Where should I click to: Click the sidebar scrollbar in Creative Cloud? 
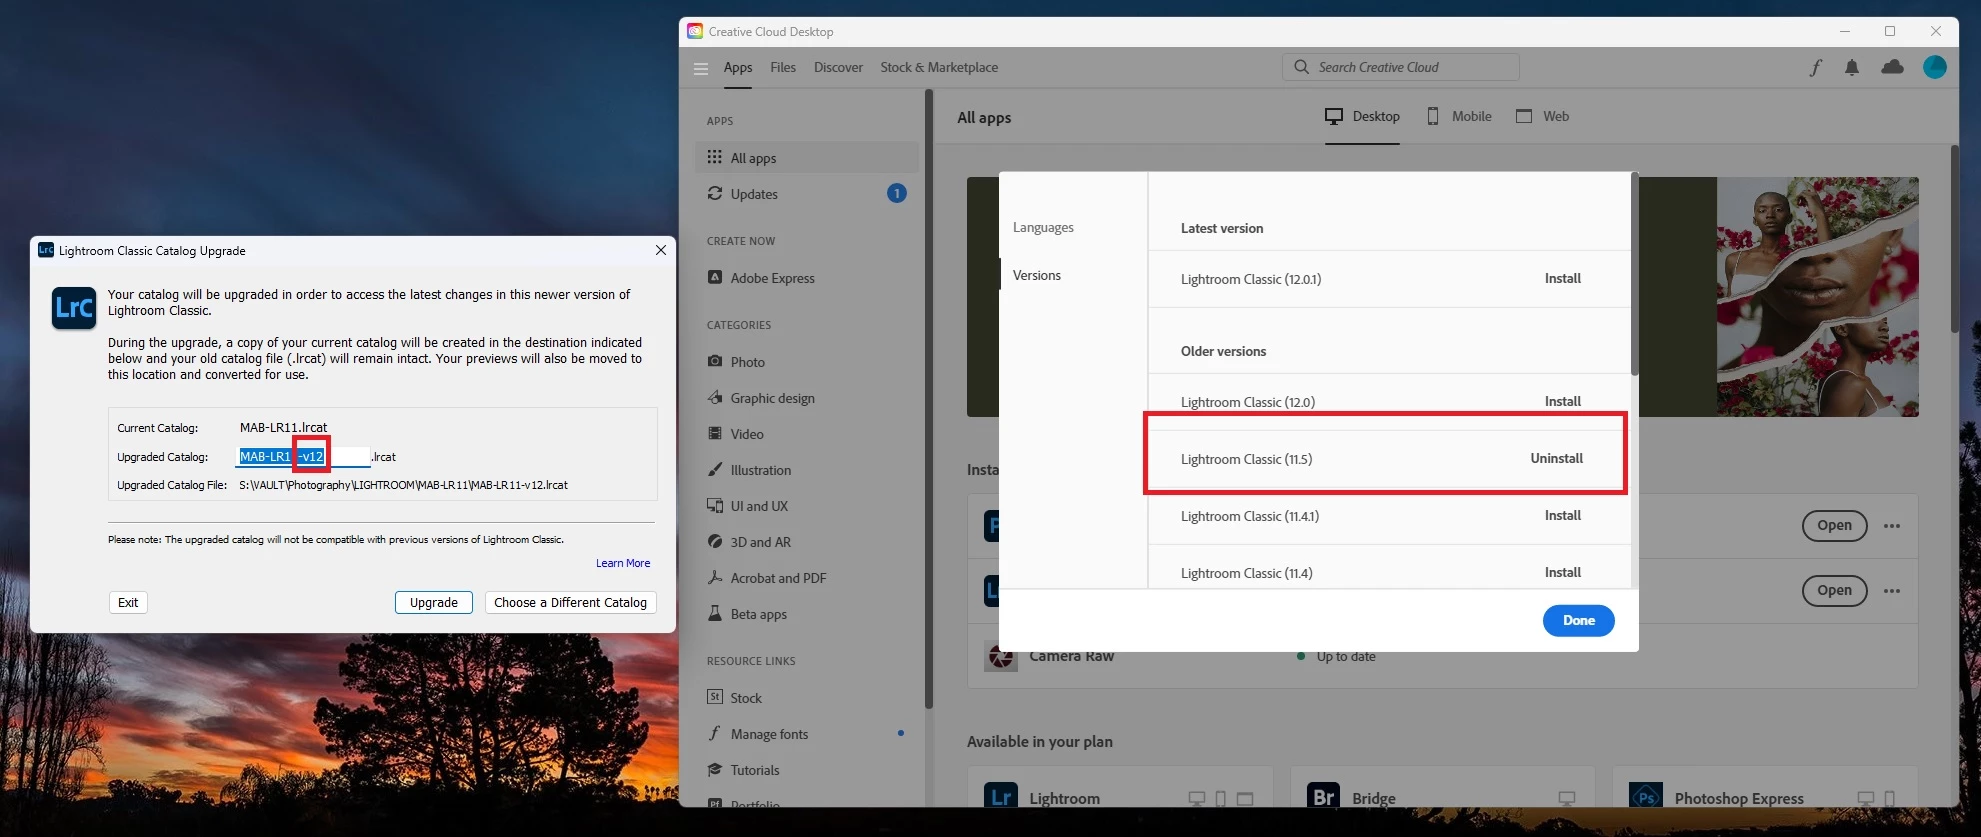929,400
